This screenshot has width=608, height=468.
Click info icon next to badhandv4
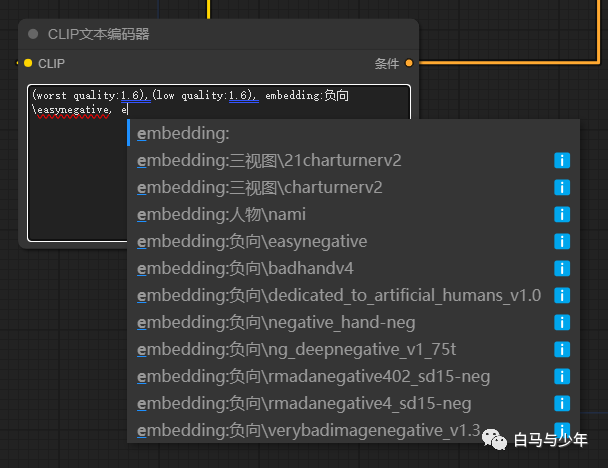click(x=562, y=268)
